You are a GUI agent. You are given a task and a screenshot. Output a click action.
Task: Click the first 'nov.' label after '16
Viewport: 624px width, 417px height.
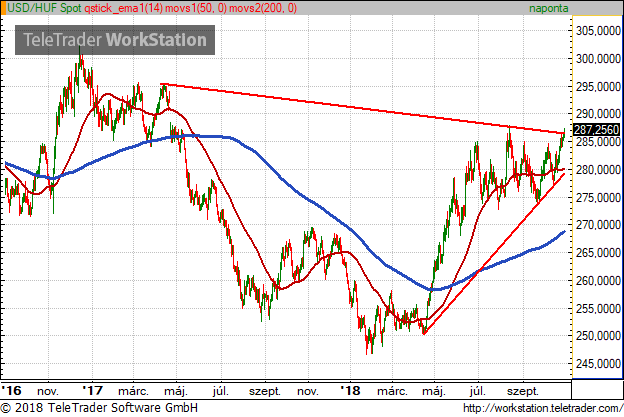(48, 392)
